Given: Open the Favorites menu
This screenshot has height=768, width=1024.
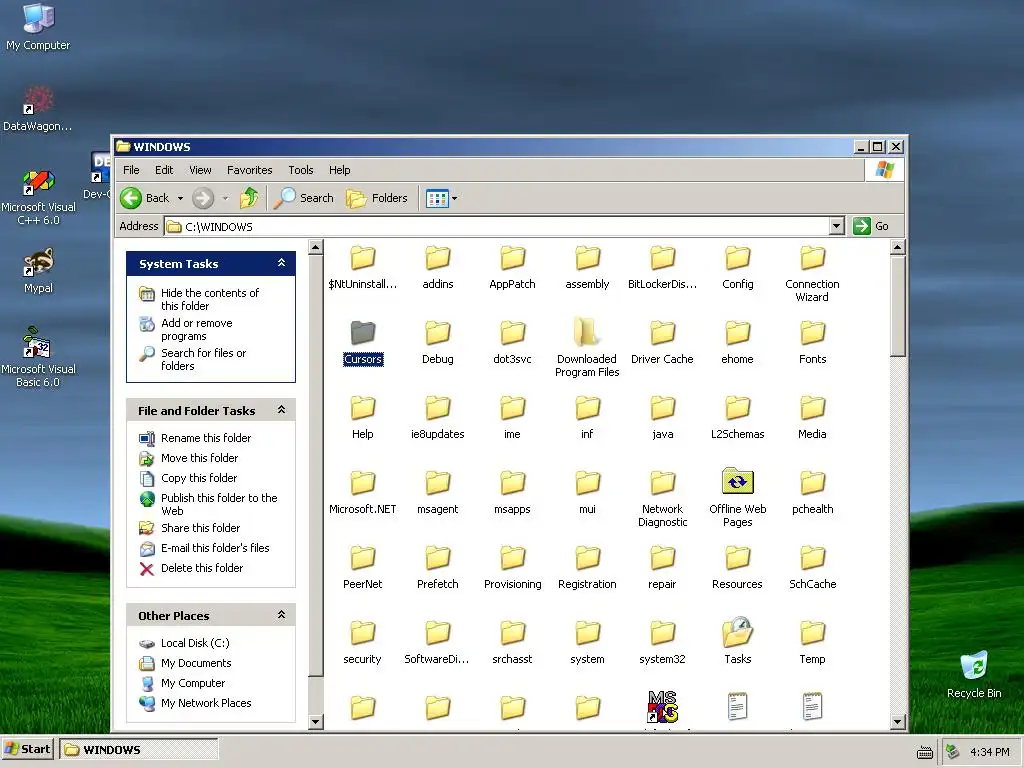Looking at the screenshot, I should click(x=249, y=170).
